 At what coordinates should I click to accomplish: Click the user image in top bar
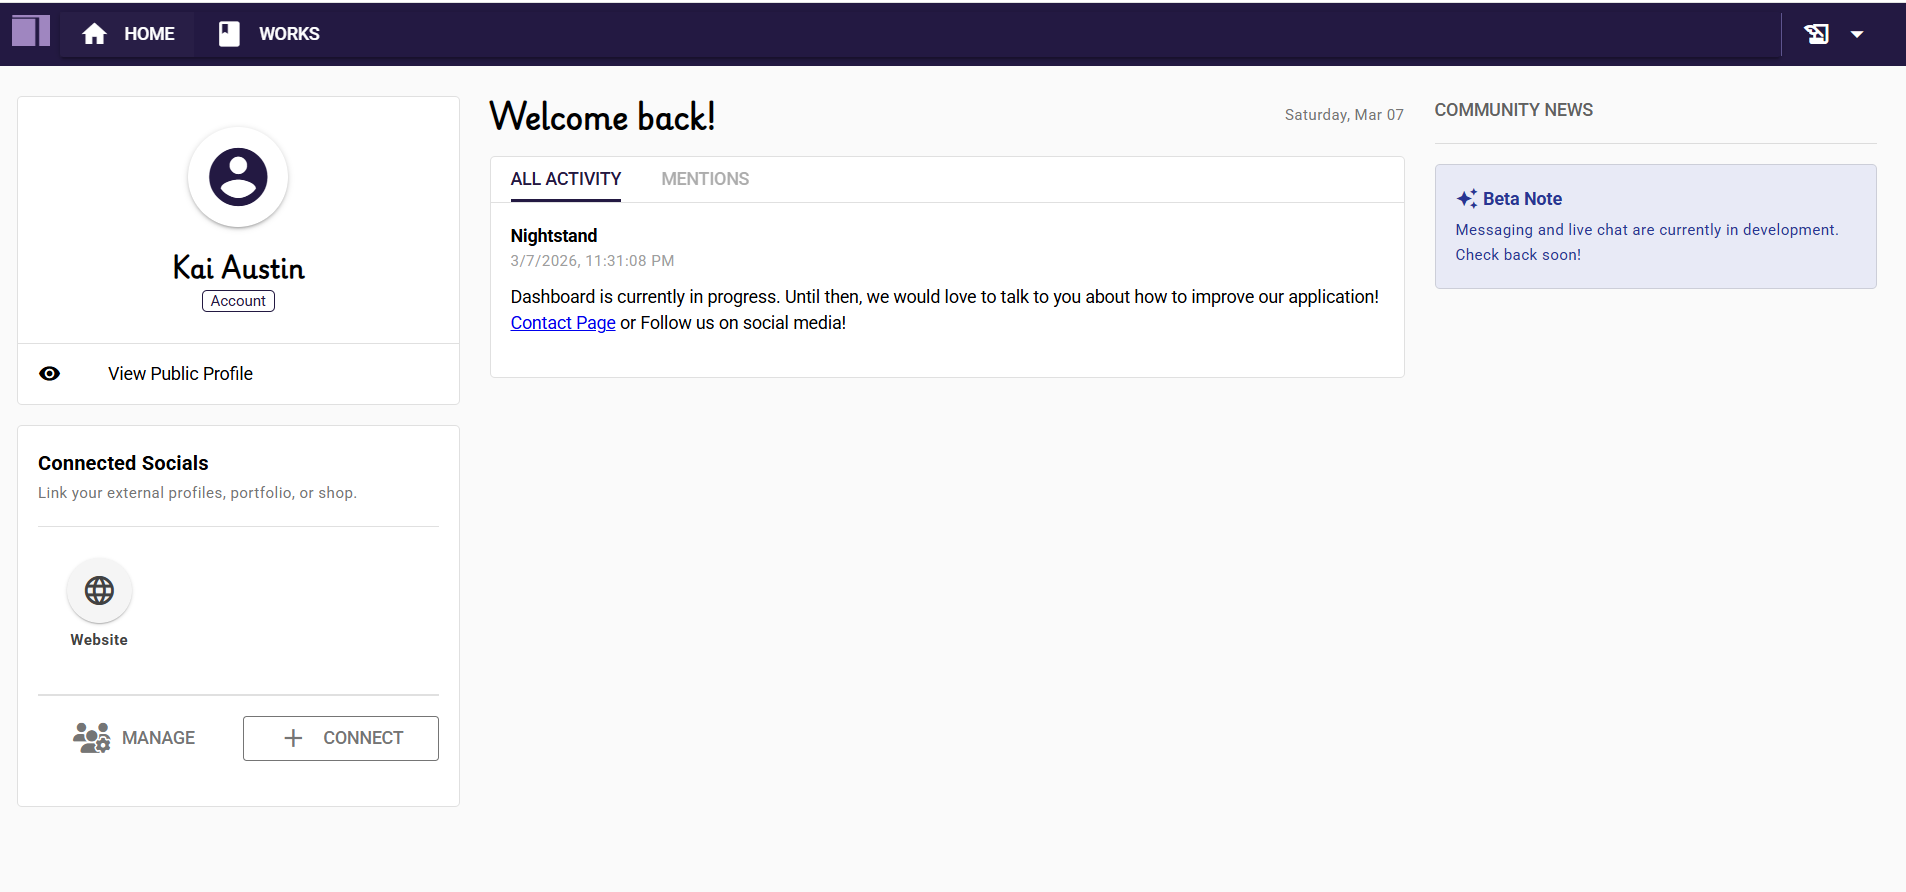tap(1816, 34)
